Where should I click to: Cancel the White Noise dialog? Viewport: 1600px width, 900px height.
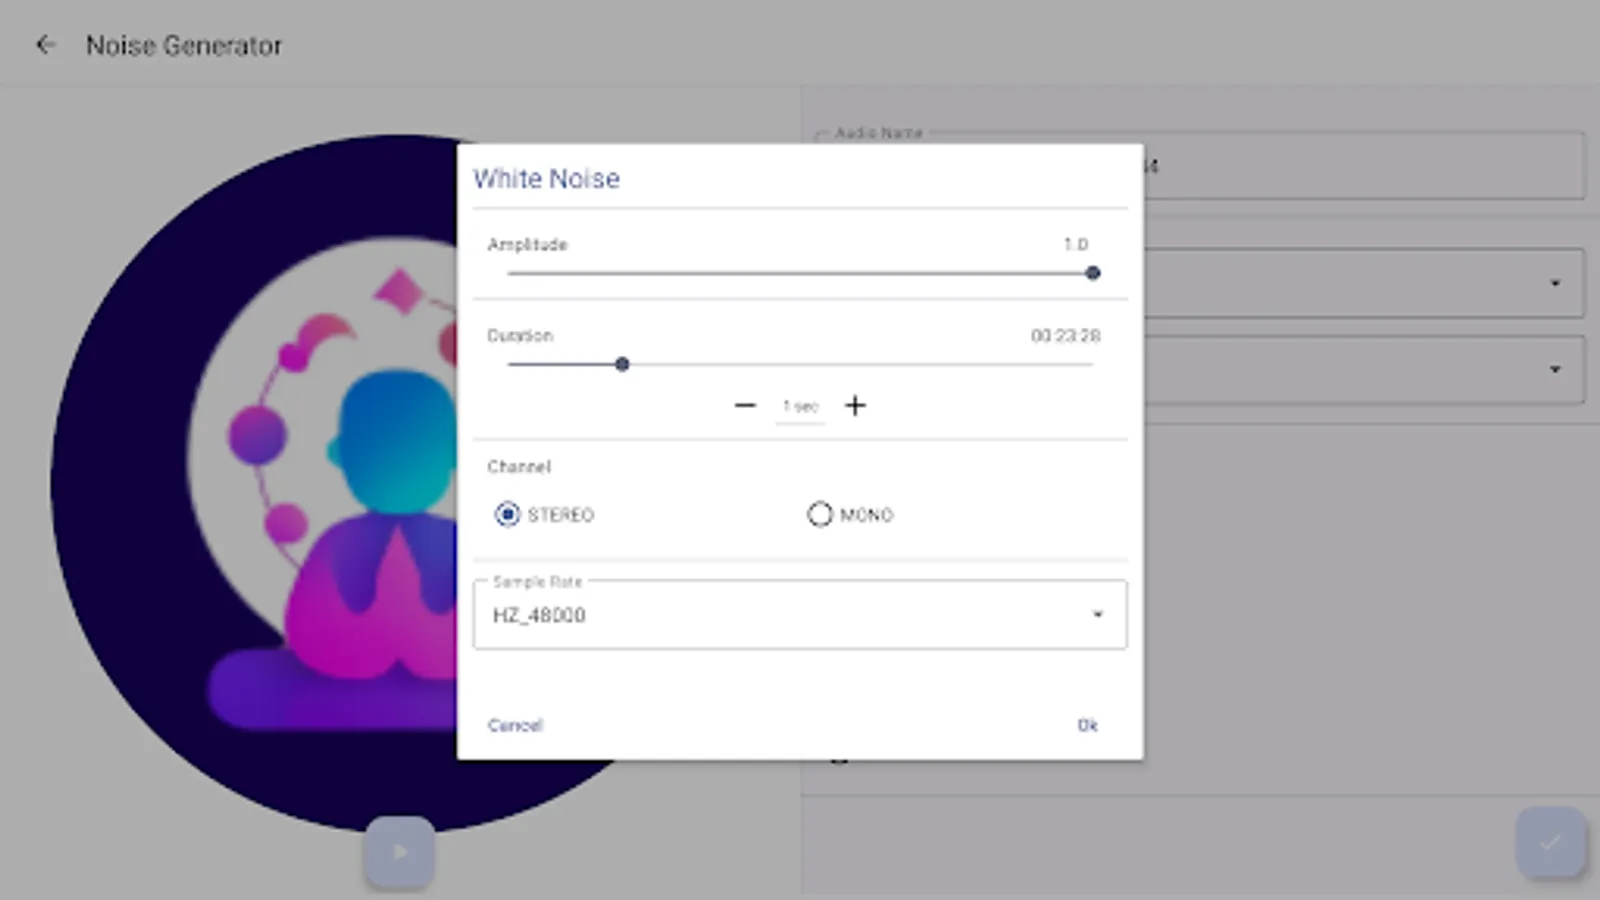[515, 725]
